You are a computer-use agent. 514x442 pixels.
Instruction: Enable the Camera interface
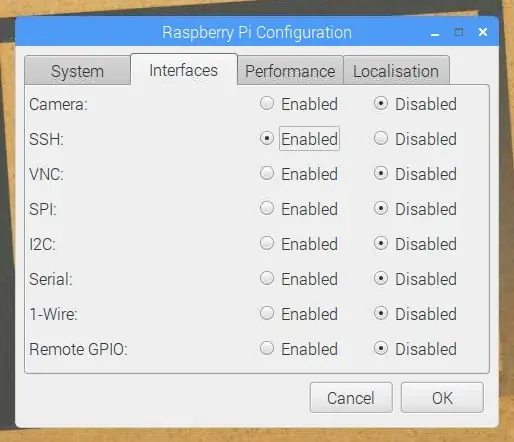click(267, 103)
